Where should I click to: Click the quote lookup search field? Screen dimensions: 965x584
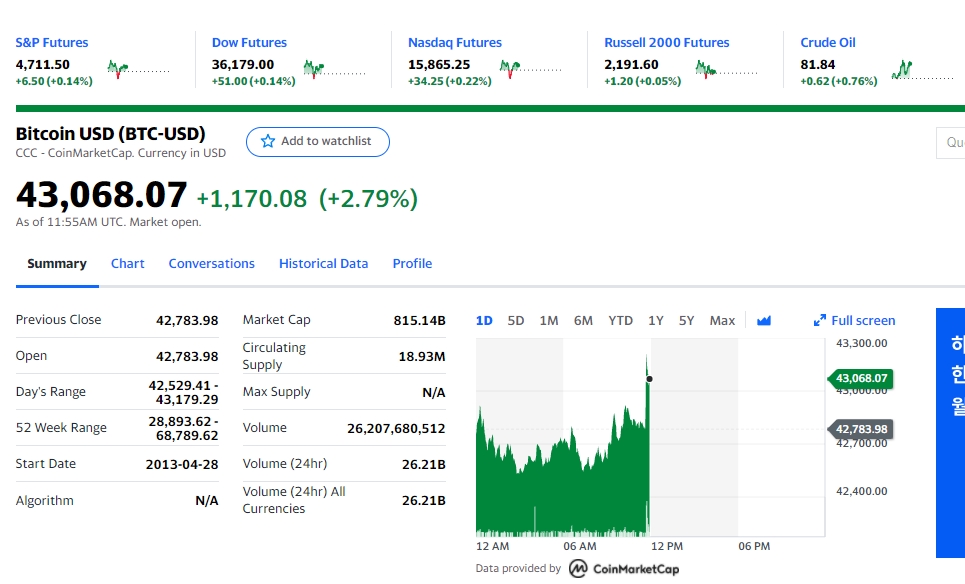pyautogui.click(x=950, y=143)
